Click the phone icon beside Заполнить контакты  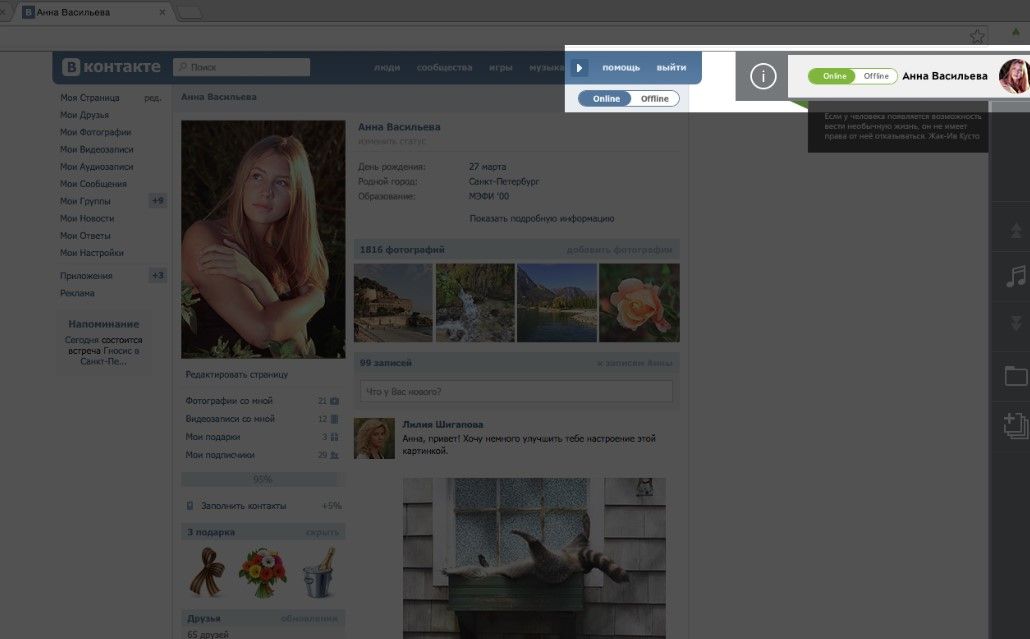[190, 506]
